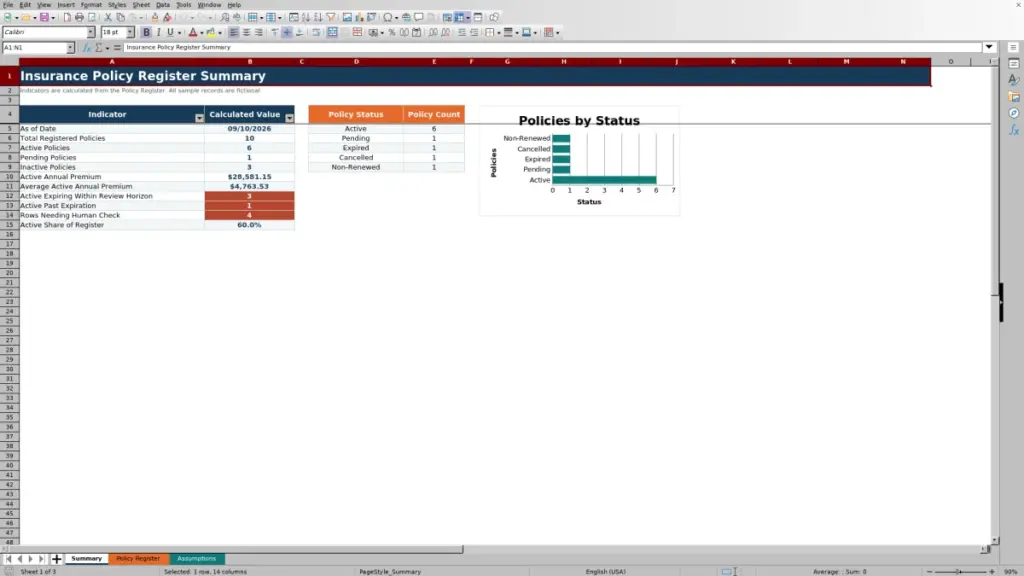This screenshot has height=576, width=1024.
Task: Open the sidebar Gallery panel icon
Action: [1014, 97]
